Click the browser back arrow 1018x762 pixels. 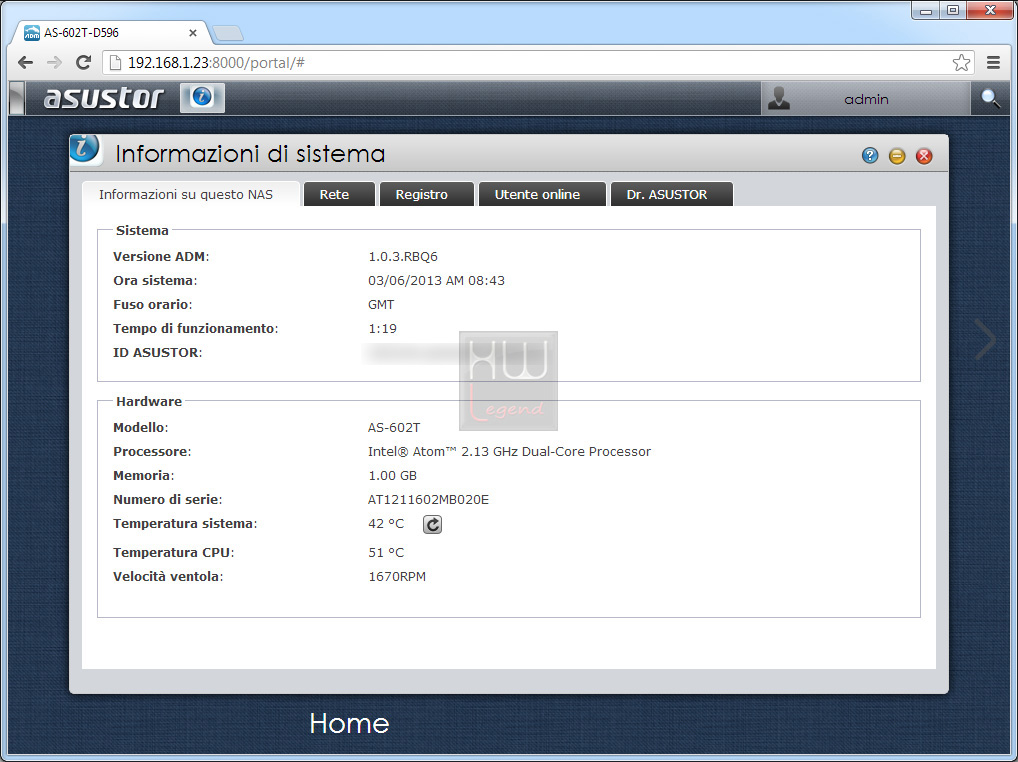point(25,63)
